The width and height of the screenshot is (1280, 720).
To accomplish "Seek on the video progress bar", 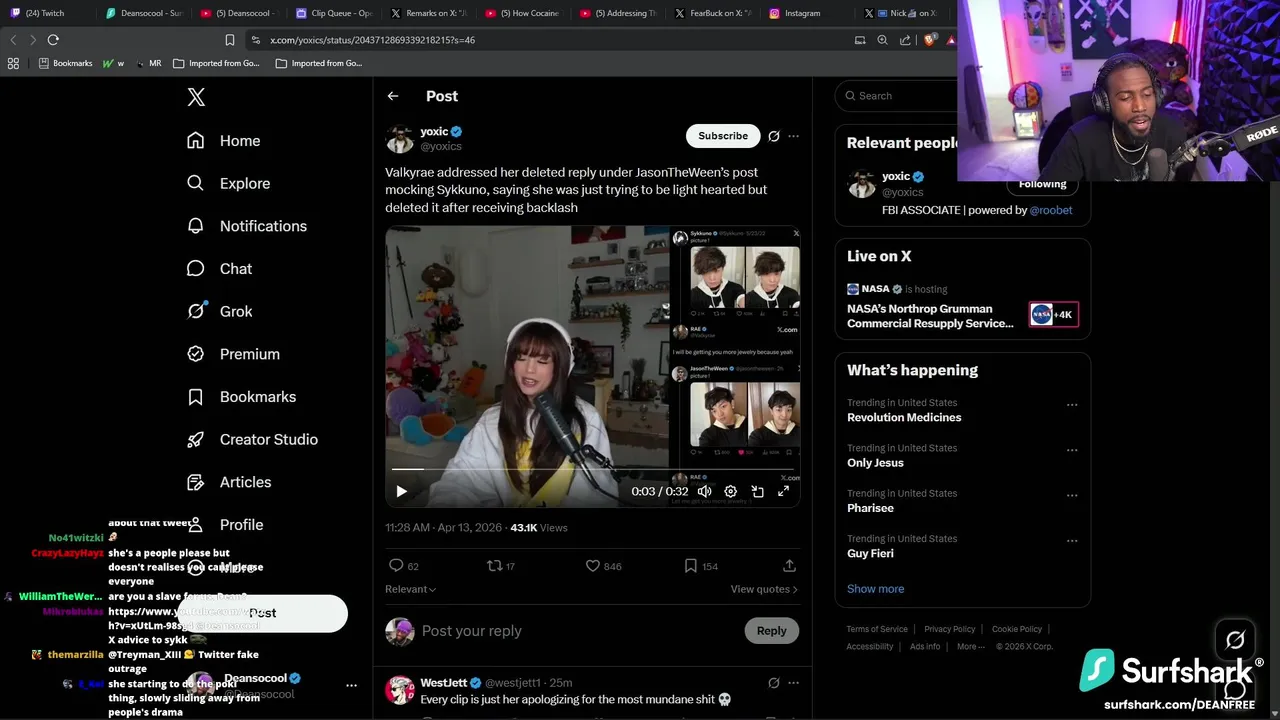I will (592, 469).
